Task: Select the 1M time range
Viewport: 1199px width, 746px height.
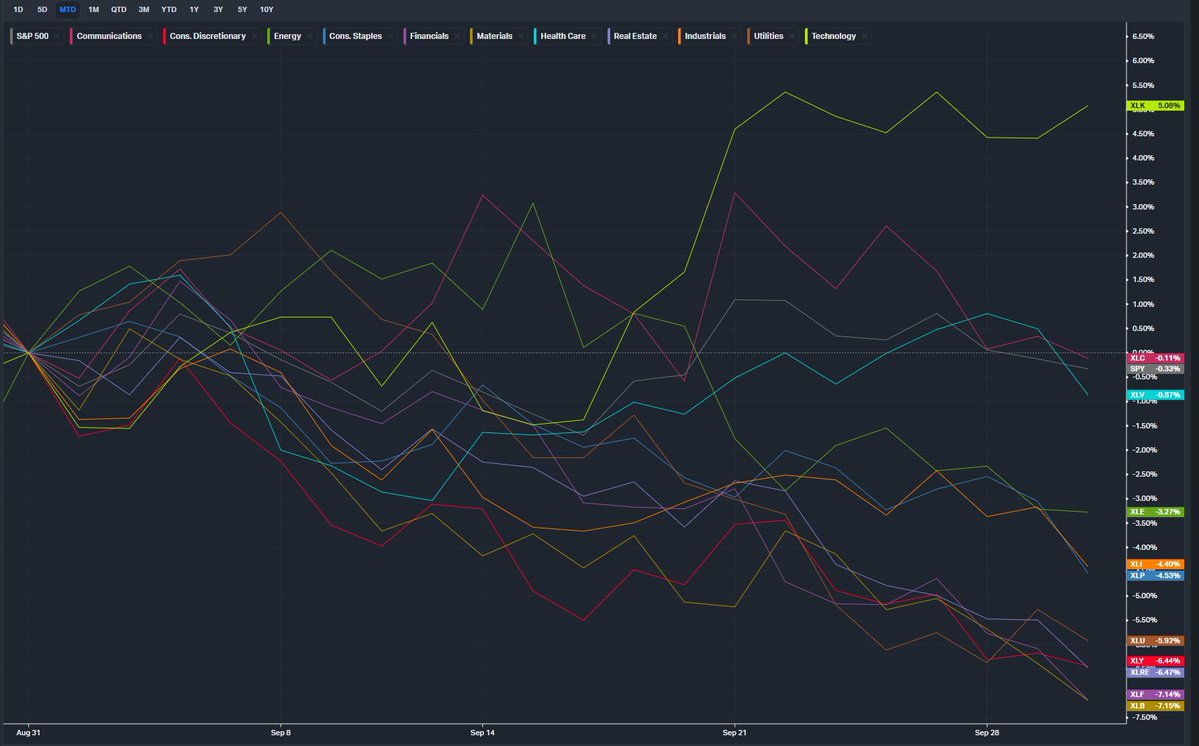Action: pos(93,10)
